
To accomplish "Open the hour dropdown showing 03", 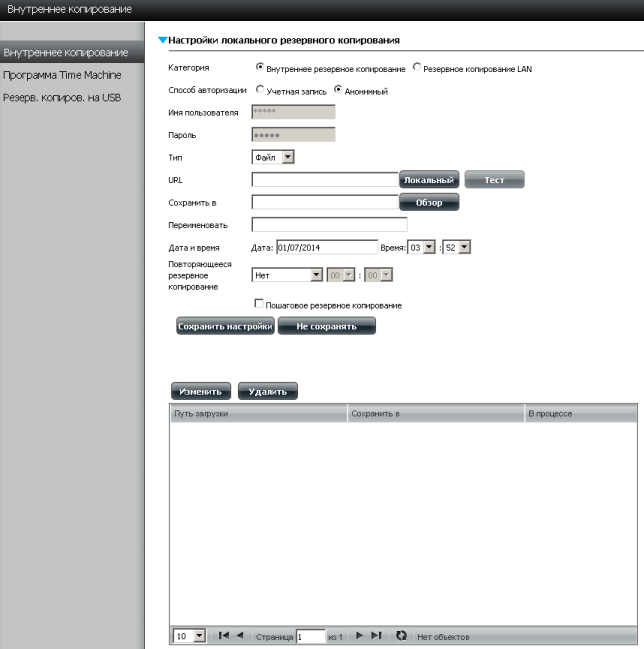I will point(421,247).
